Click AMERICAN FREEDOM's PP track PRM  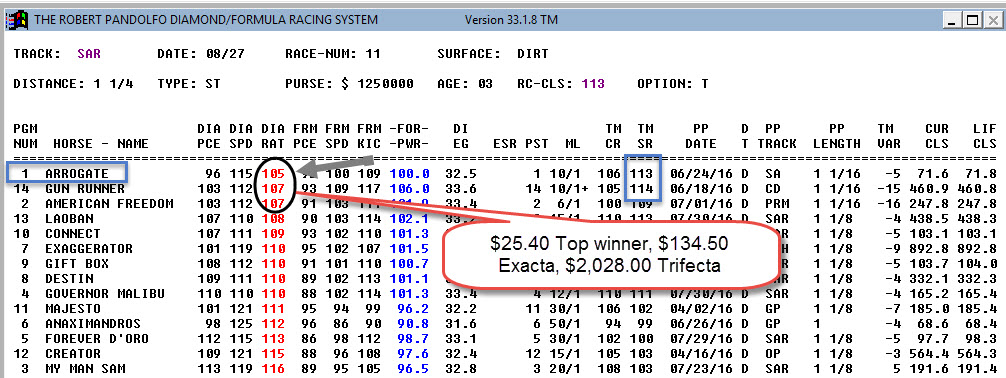(x=777, y=204)
